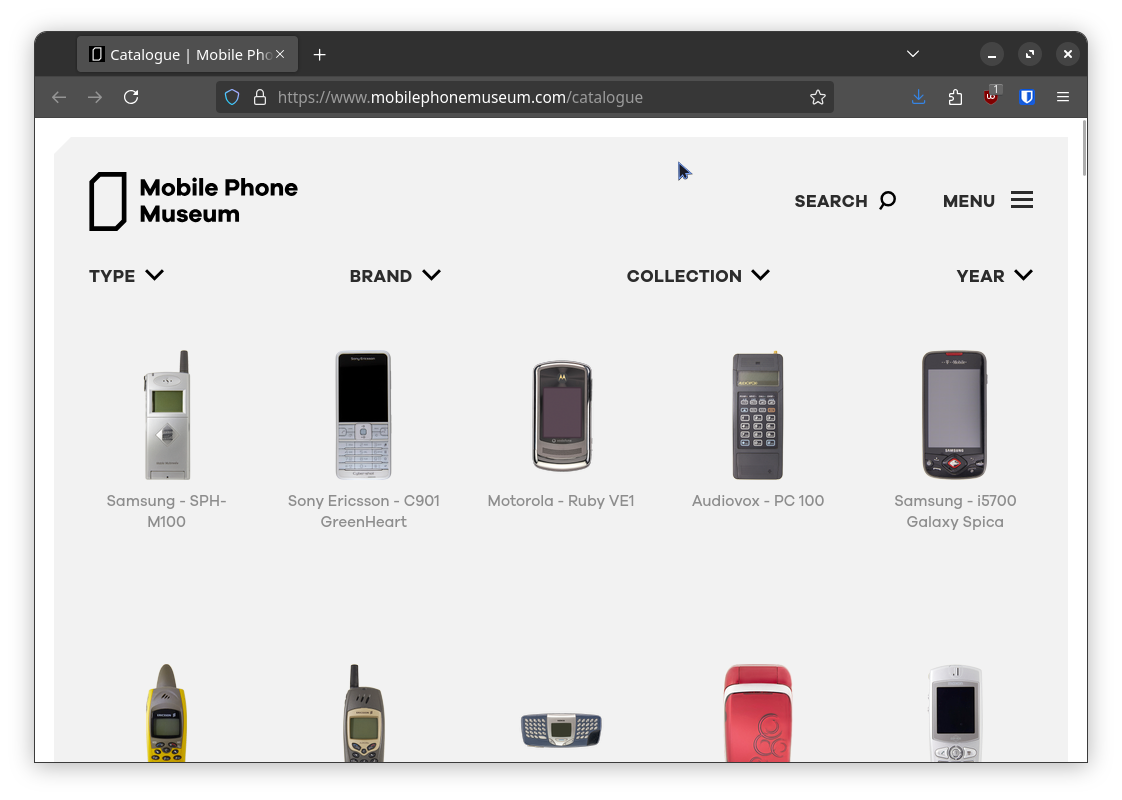Open the site MENU hamburger icon
1122x800 pixels.
tap(1022, 200)
